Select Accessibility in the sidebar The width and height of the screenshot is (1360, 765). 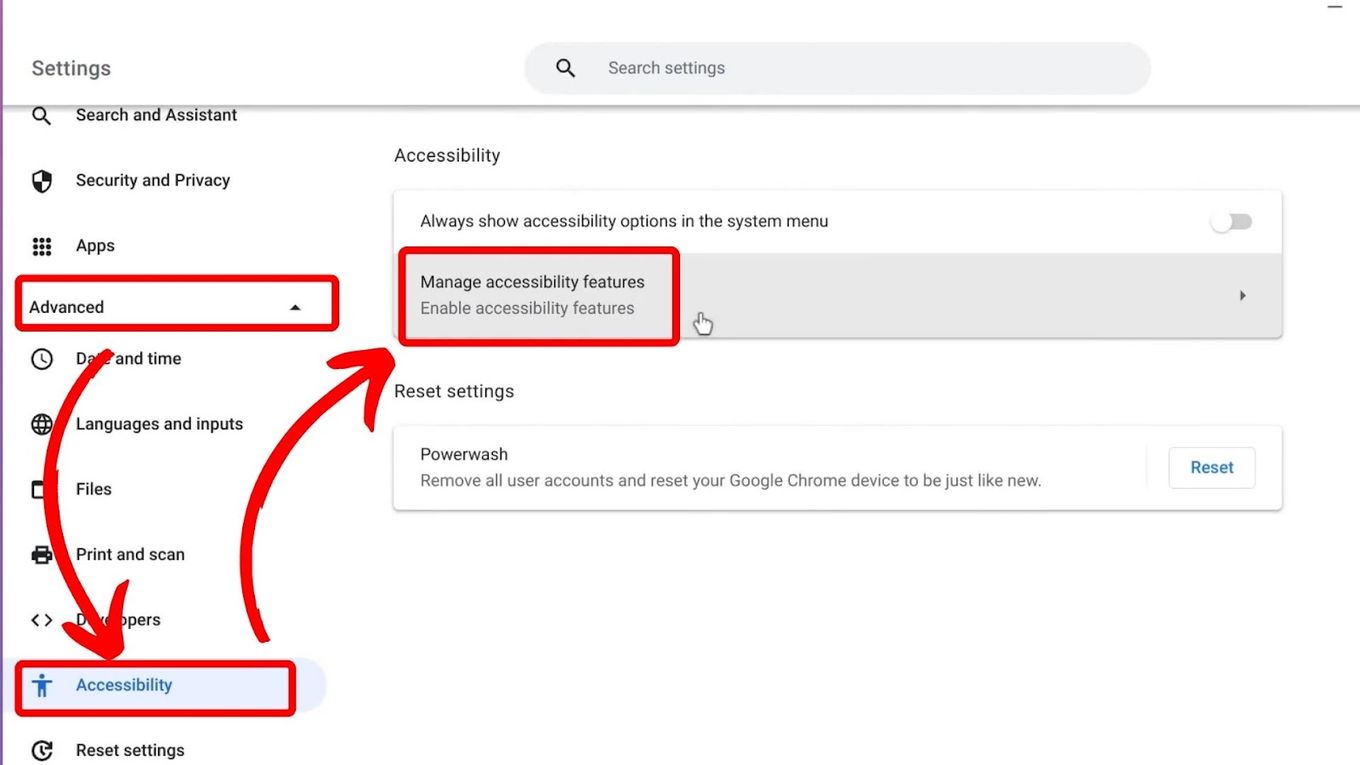click(x=124, y=685)
